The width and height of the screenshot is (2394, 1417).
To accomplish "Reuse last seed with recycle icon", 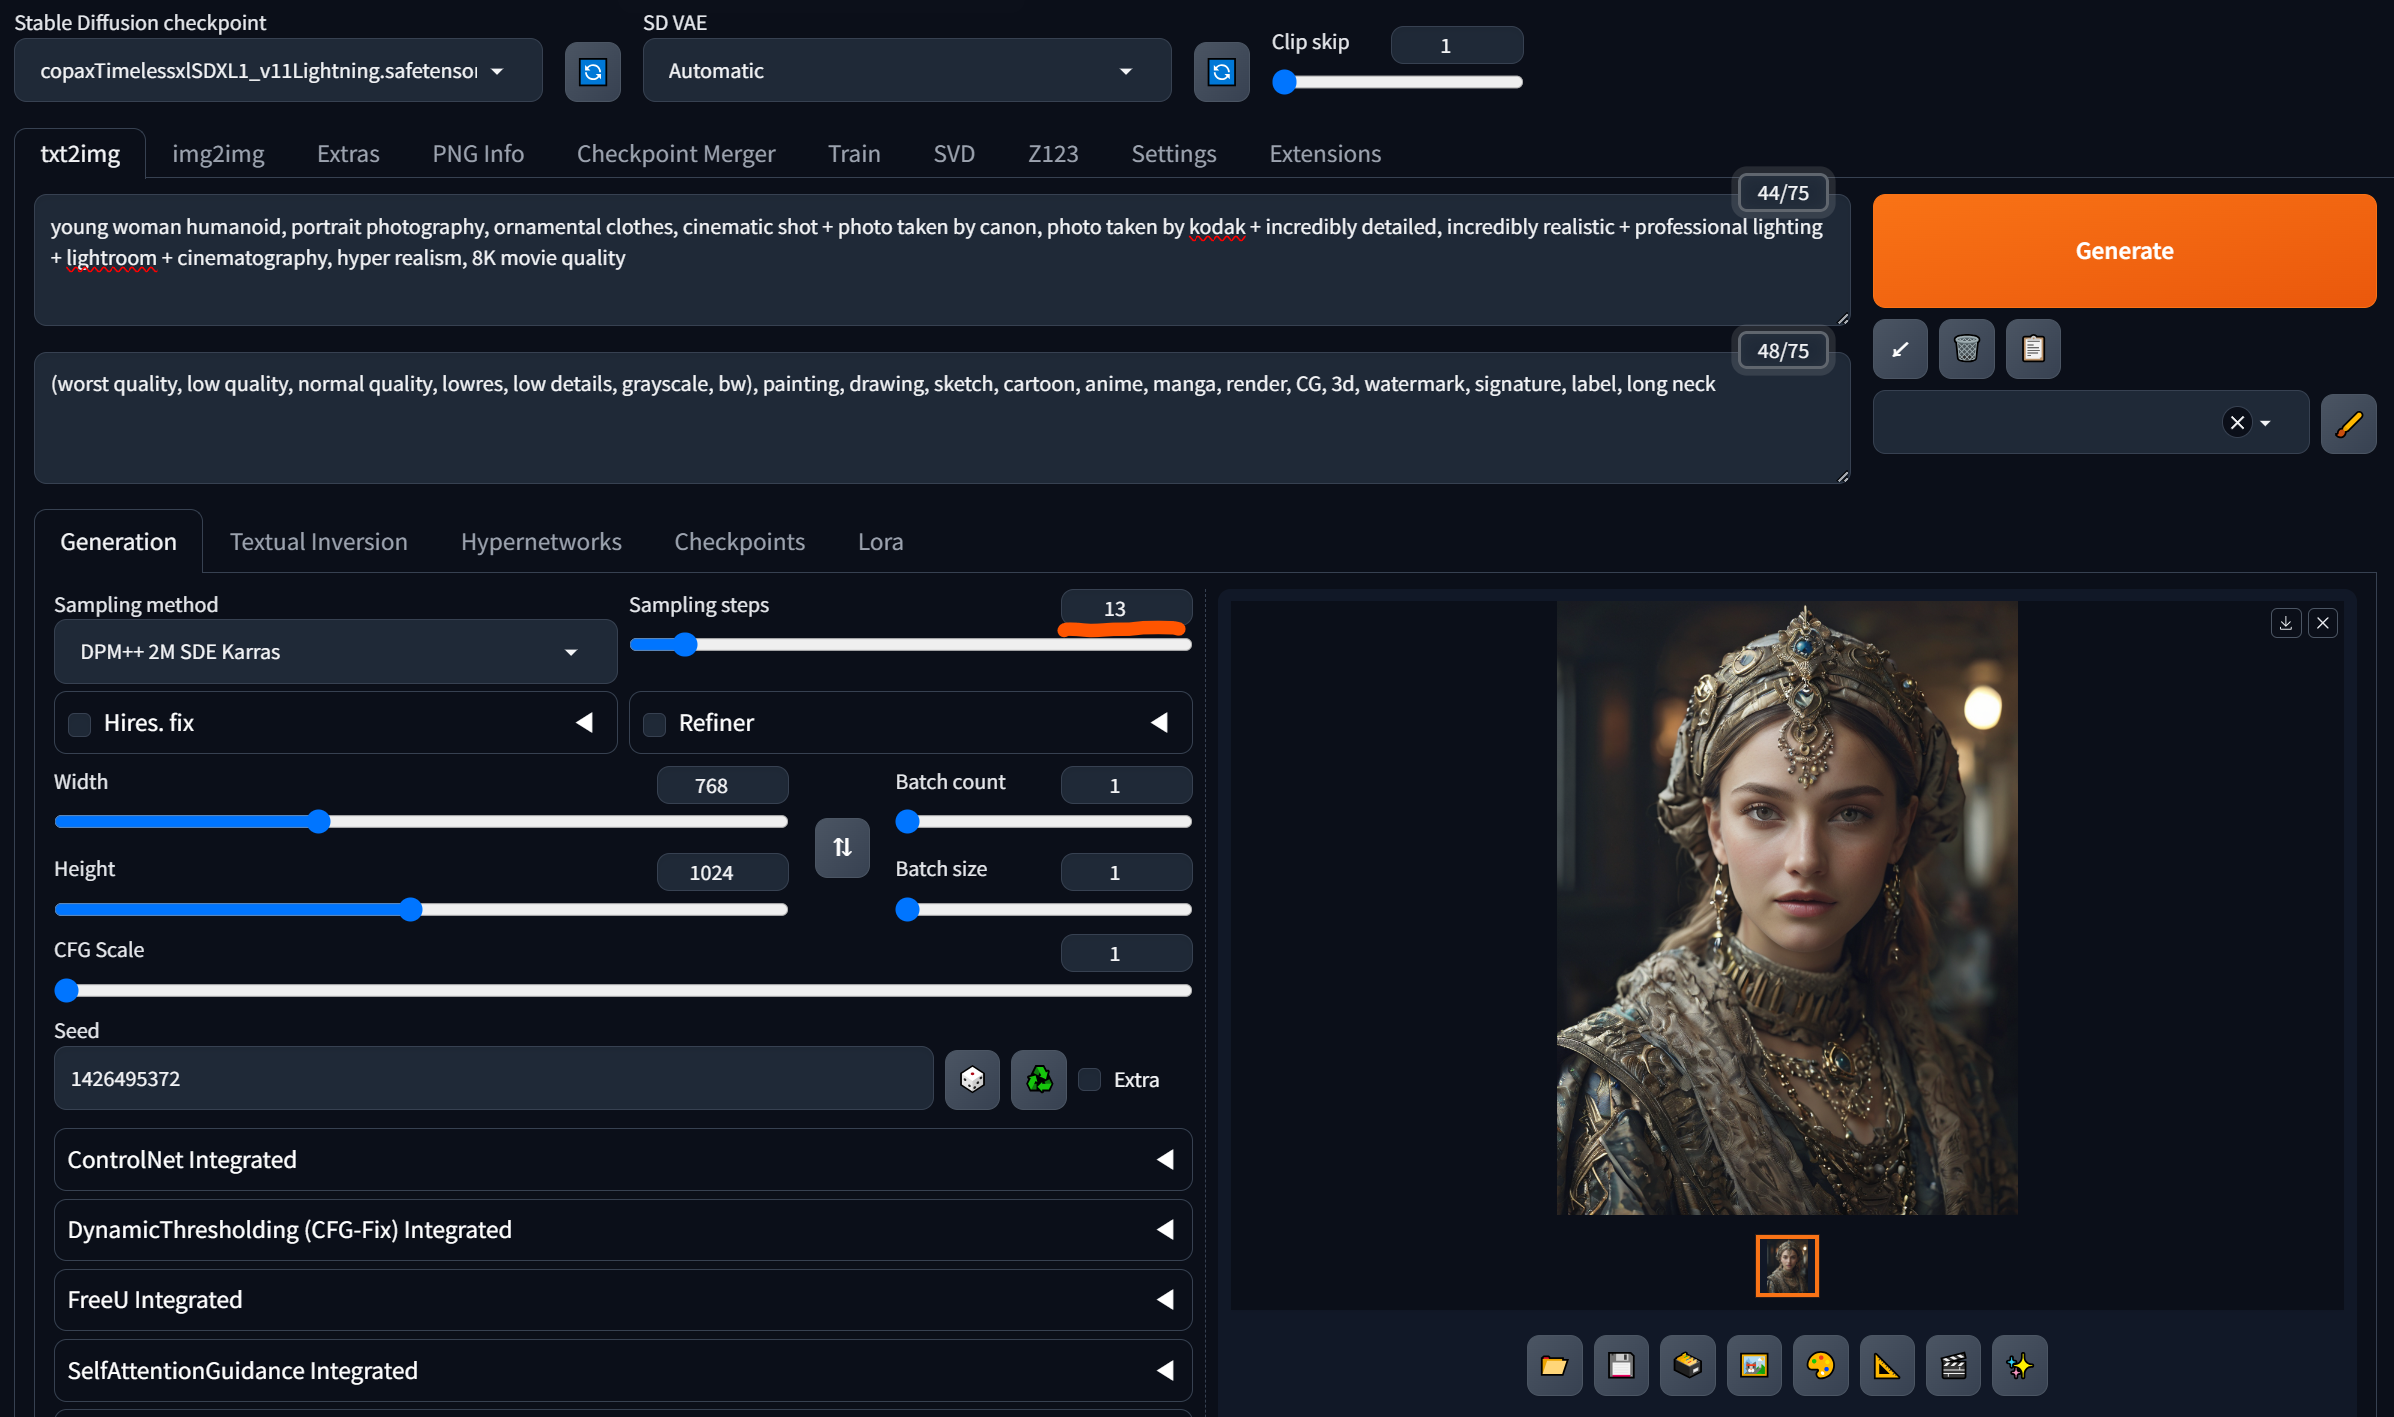I will 1038,1079.
